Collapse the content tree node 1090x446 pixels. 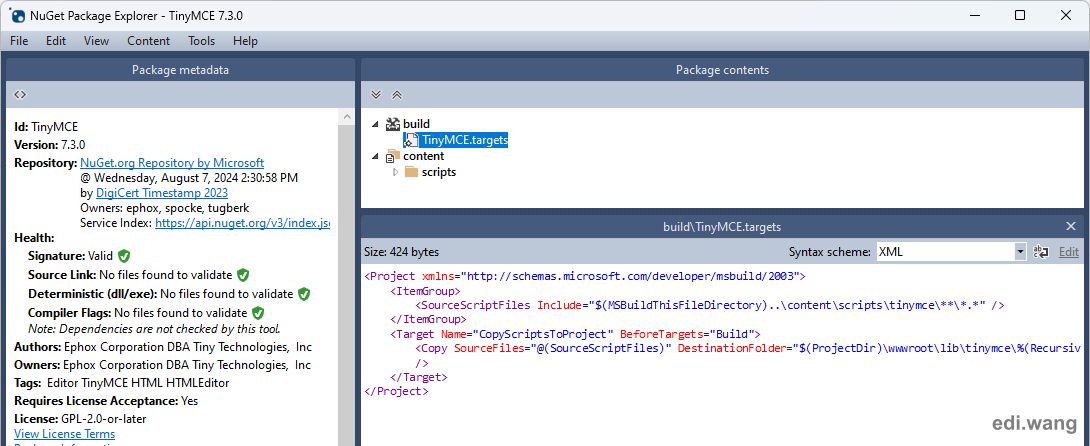tap(376, 156)
